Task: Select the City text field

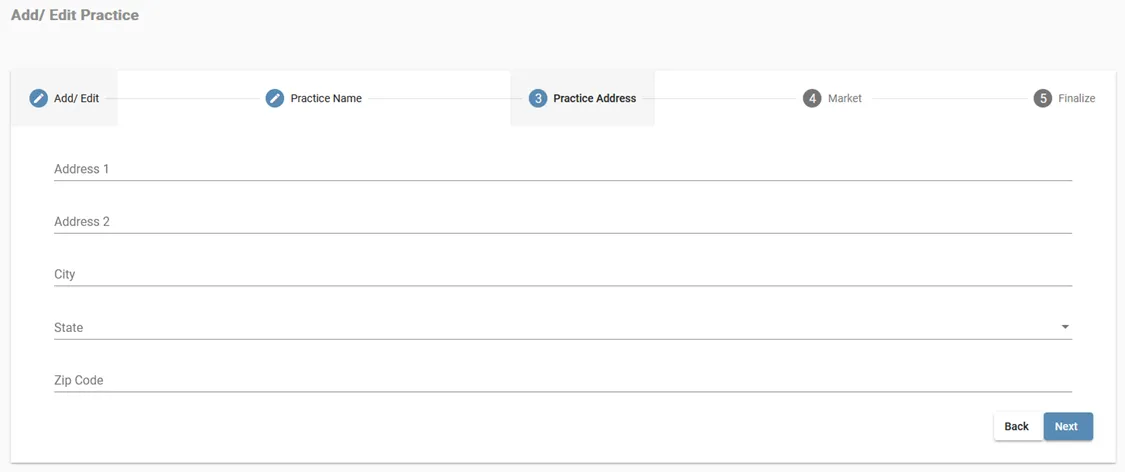Action: tap(562, 274)
